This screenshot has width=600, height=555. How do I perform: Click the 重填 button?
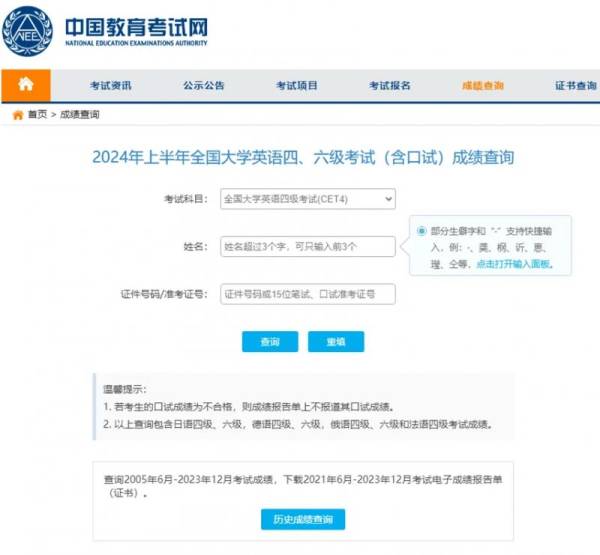pos(336,341)
